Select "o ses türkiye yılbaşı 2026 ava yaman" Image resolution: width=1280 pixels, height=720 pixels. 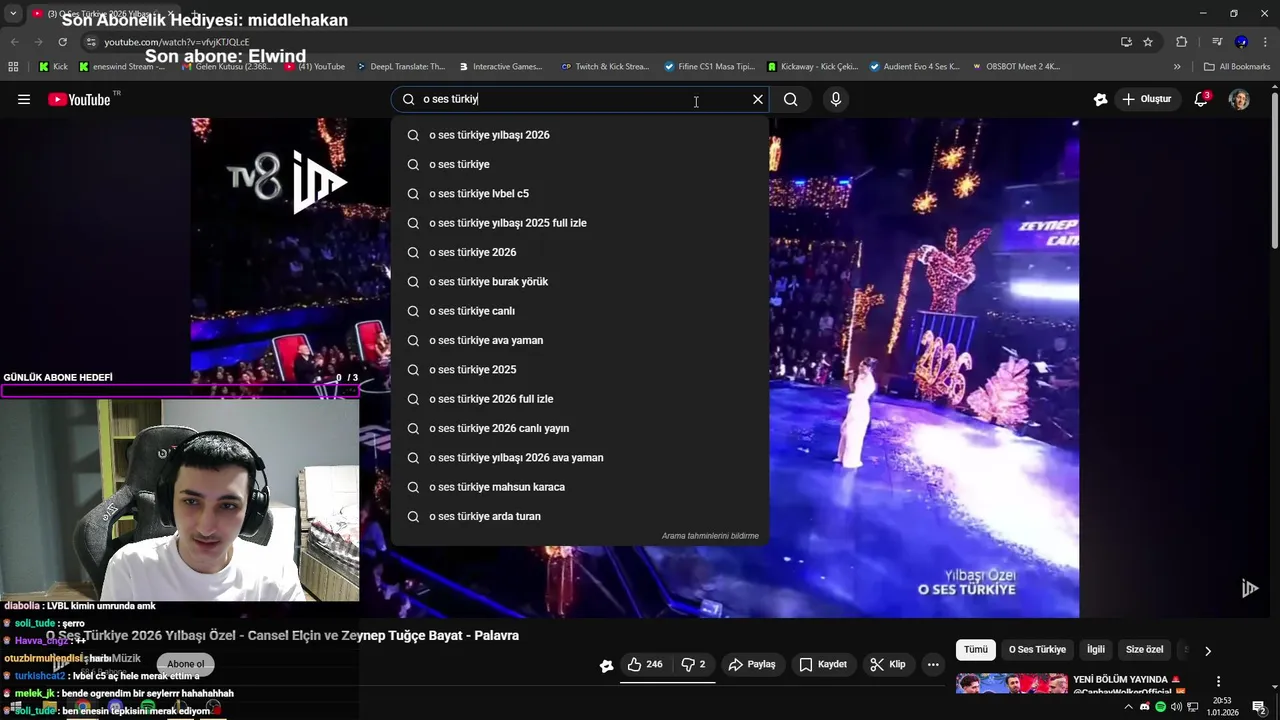(x=580, y=457)
